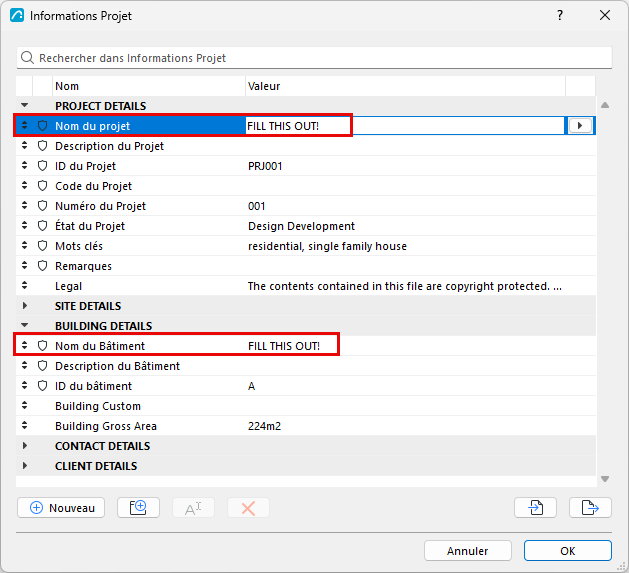Confirm with the OK button

(x=568, y=551)
